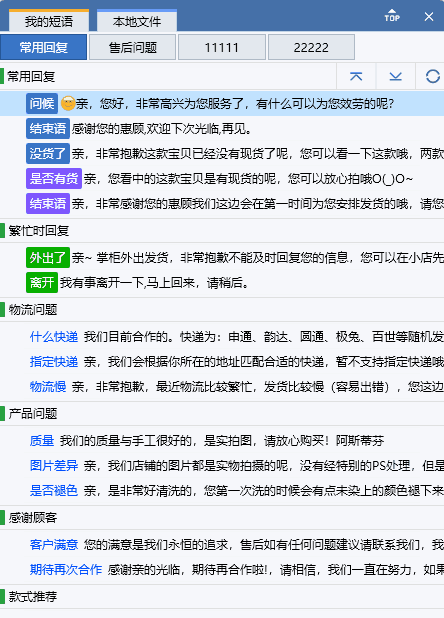444x618 pixels.
Task: Collapse the 繁忙时回复 group header
Action: tap(222, 231)
